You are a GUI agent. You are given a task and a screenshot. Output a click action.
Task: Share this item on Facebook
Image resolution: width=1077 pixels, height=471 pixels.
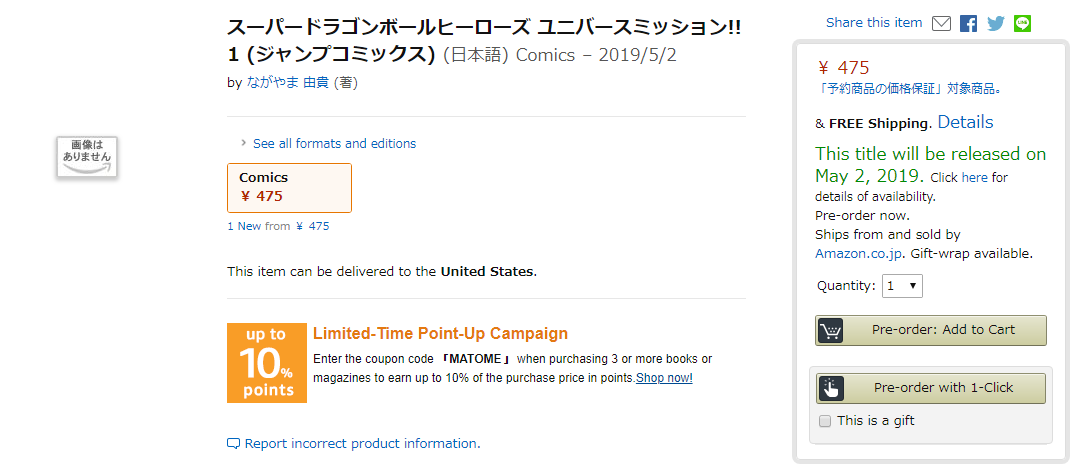click(x=968, y=23)
